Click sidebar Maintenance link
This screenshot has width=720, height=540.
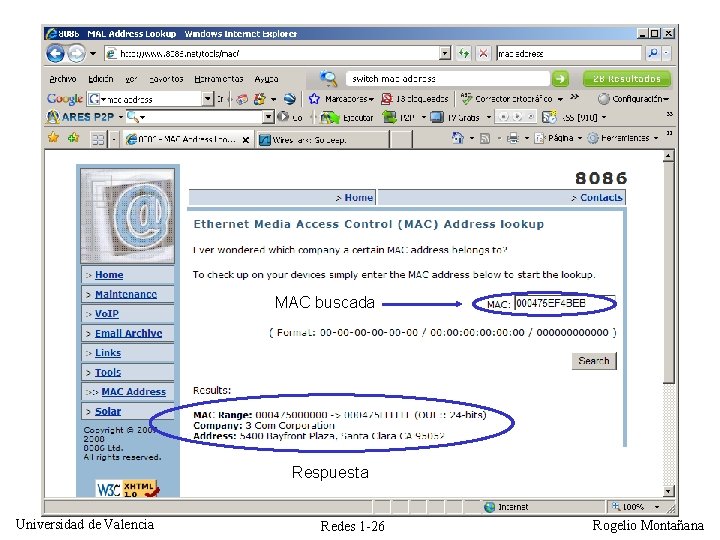(x=126, y=294)
